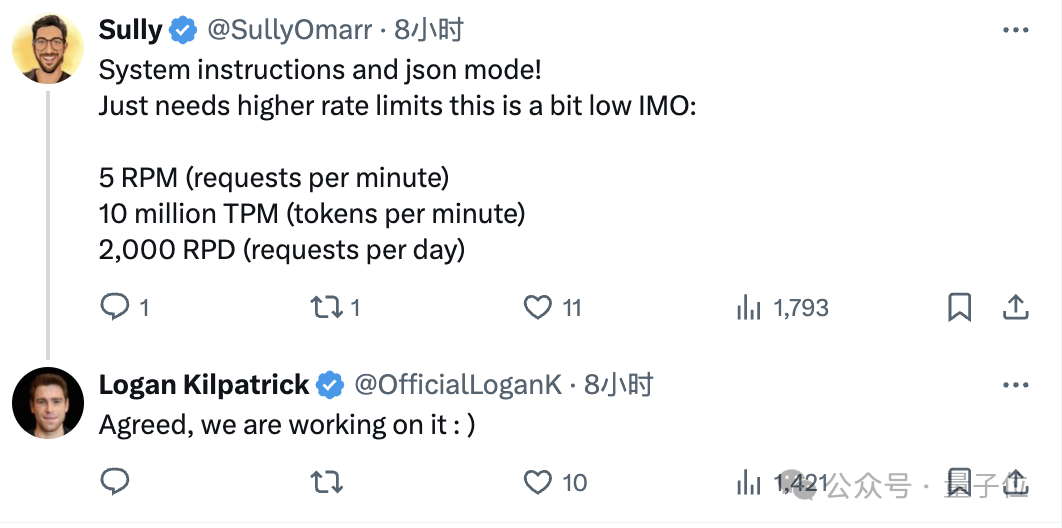Open more options menu on Logan's tweet
This screenshot has width=1062, height=528.
tap(1015, 385)
